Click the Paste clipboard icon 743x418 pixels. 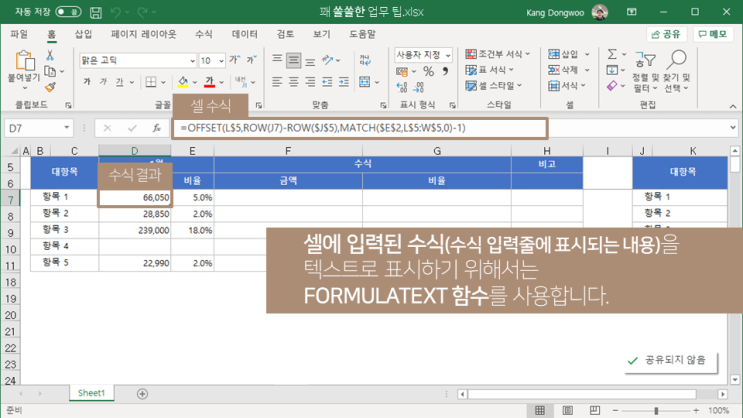coord(25,61)
